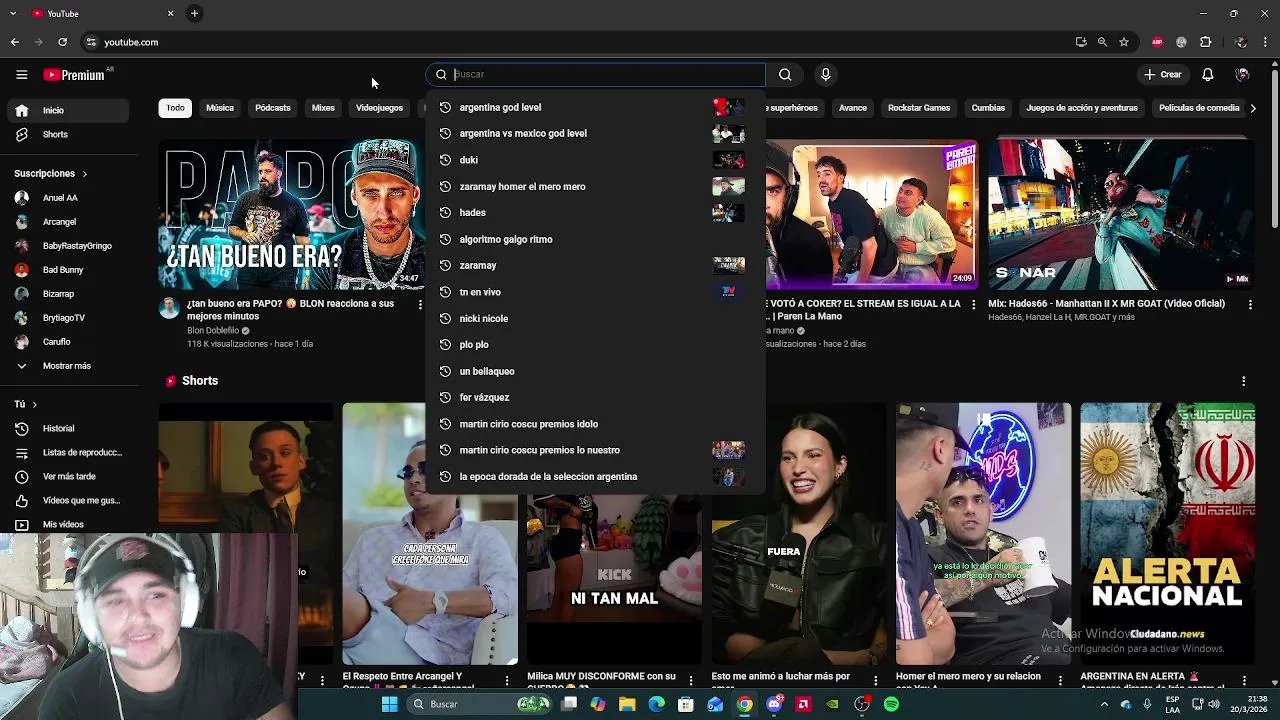Open the YouTube hamburger guide menu
Screen dimensions: 1280x720
21,75
